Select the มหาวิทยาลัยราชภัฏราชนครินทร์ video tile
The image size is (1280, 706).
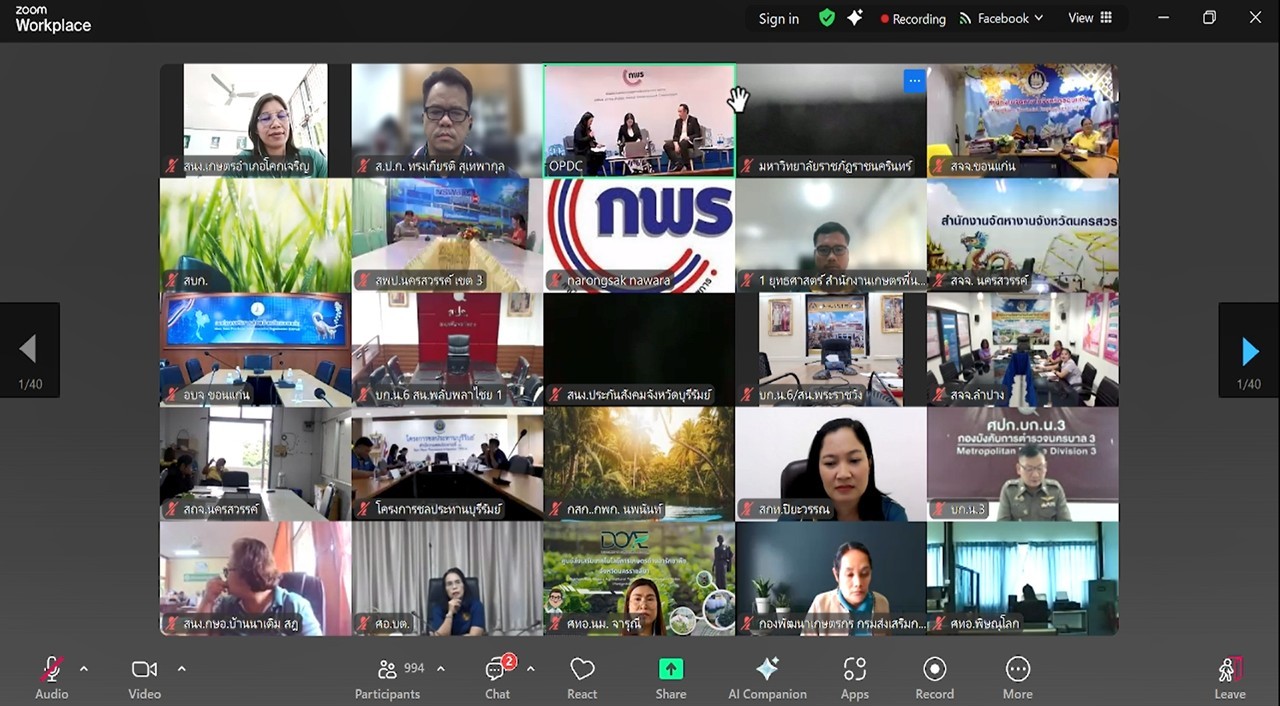pos(831,121)
